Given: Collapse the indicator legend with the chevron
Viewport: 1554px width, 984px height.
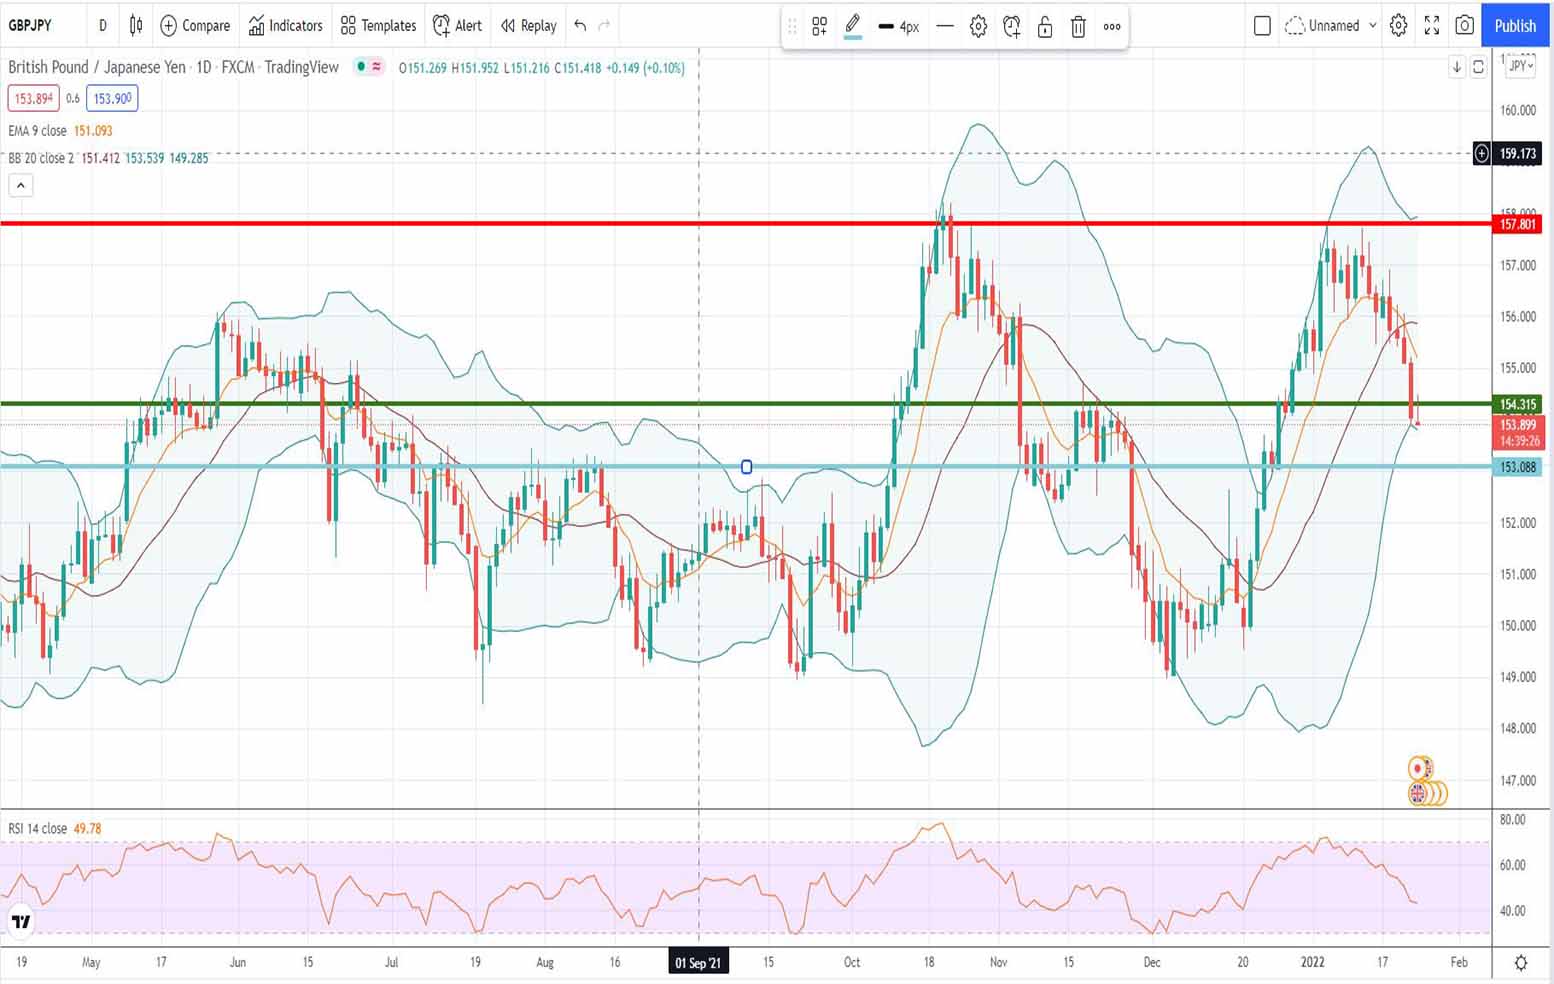Looking at the screenshot, I should [x=21, y=185].
